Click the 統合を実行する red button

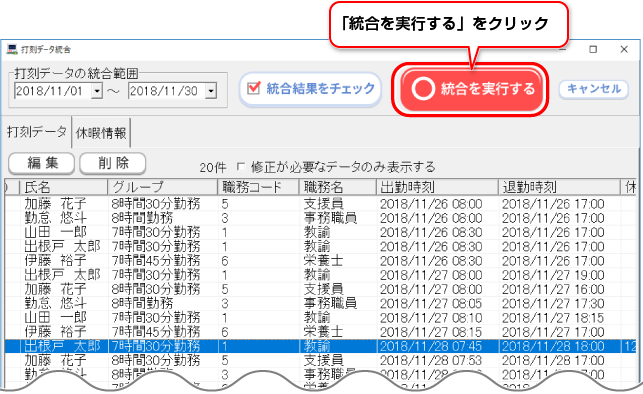point(472,89)
